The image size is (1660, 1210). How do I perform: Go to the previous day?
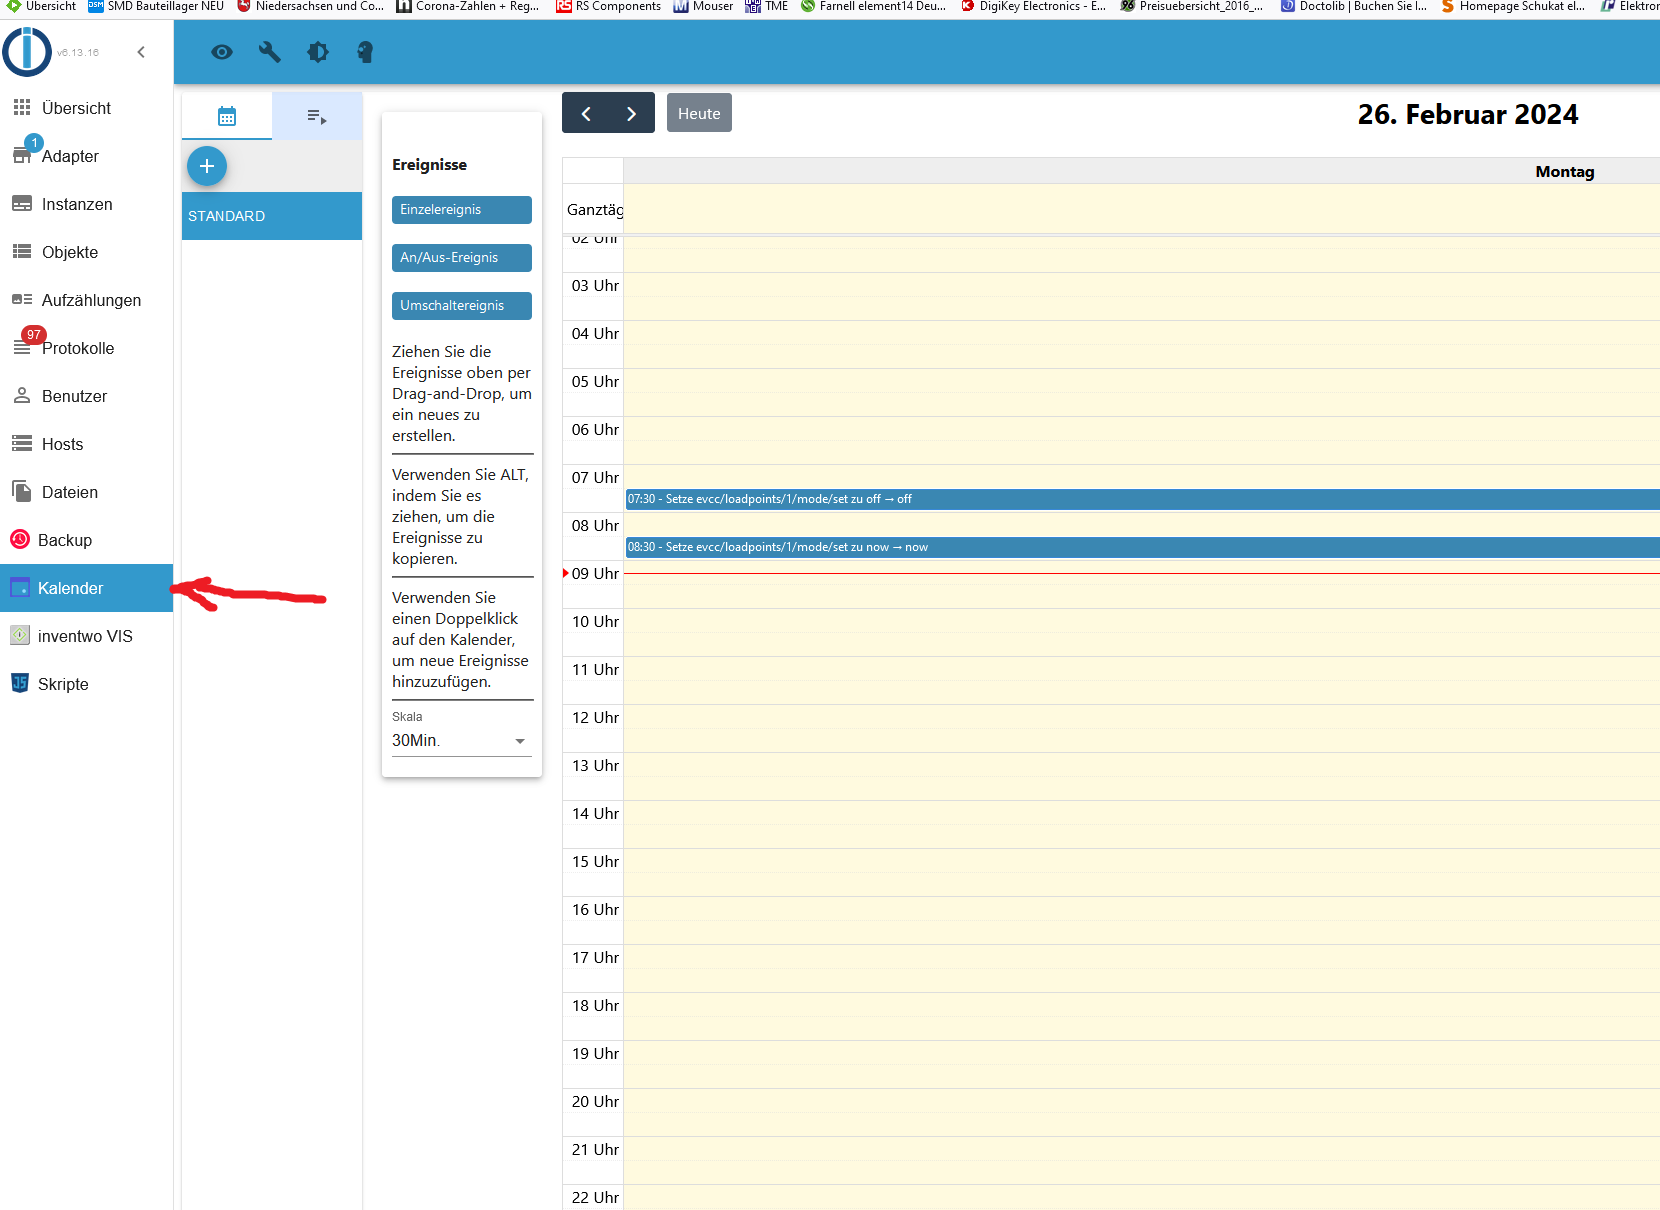pos(586,113)
